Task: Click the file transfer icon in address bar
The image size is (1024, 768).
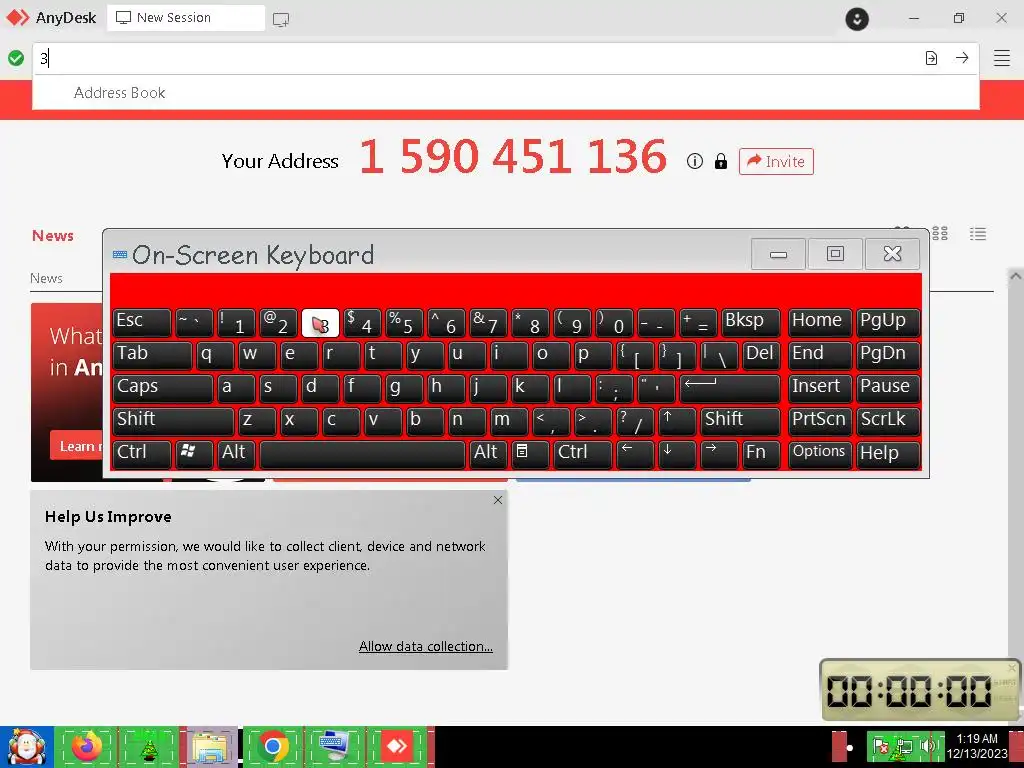Action: pyautogui.click(x=931, y=58)
